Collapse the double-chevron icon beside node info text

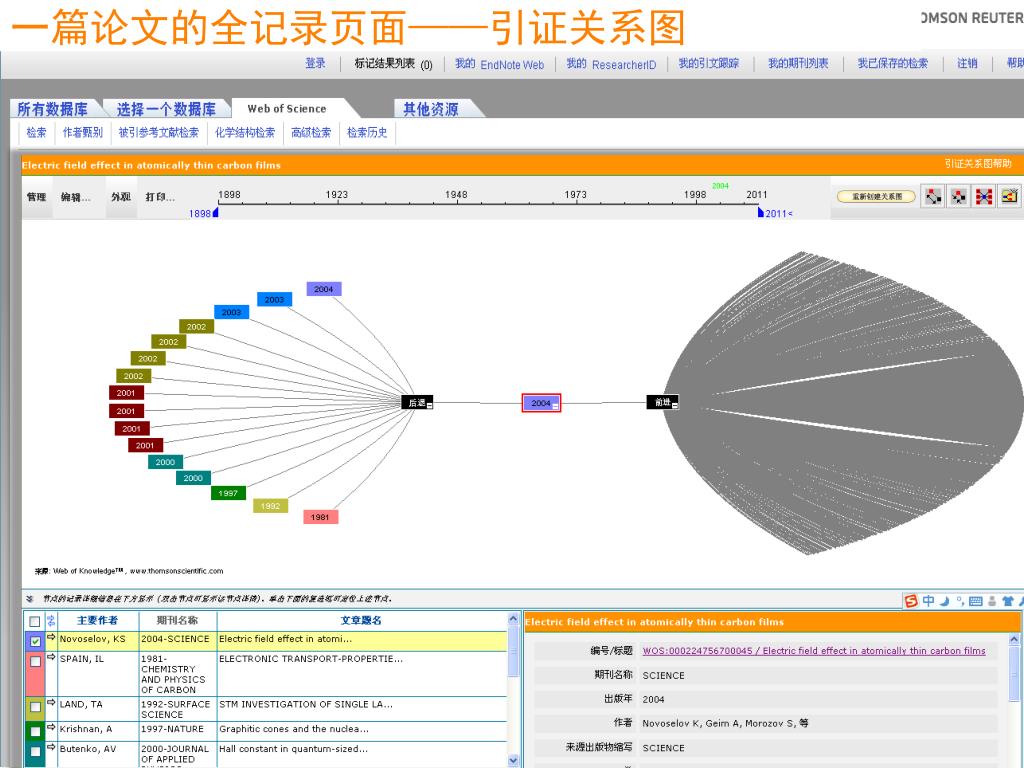tap(29, 598)
